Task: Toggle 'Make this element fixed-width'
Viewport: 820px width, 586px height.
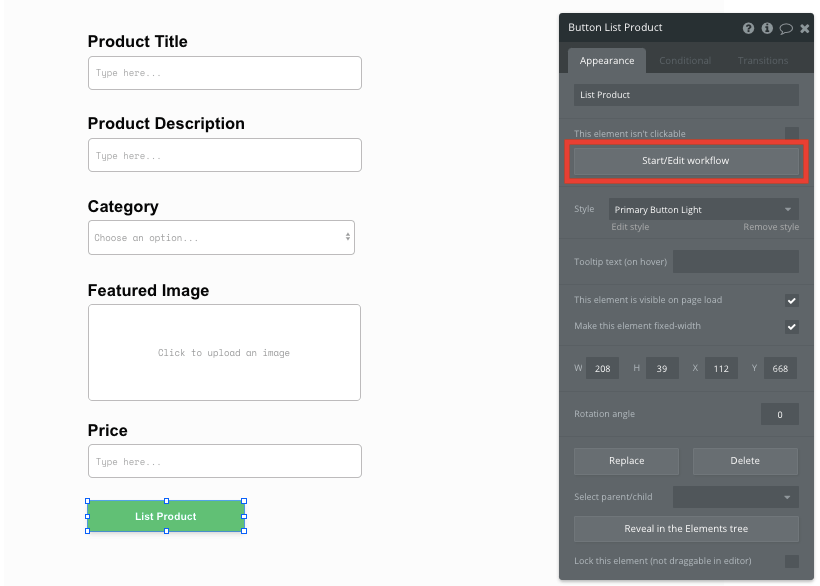Action: coord(792,327)
